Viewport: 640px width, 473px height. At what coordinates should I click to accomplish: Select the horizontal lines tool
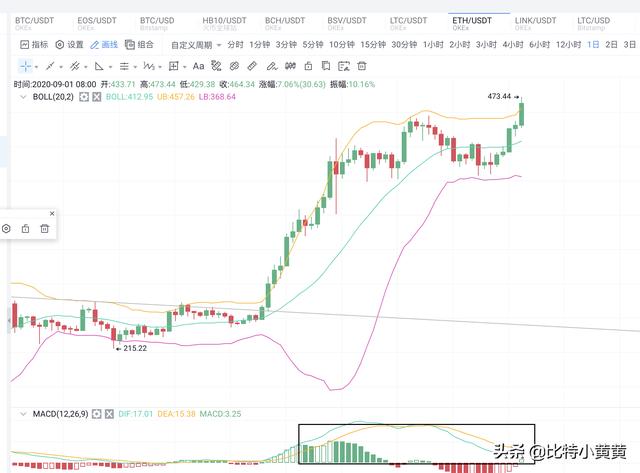coord(124,66)
